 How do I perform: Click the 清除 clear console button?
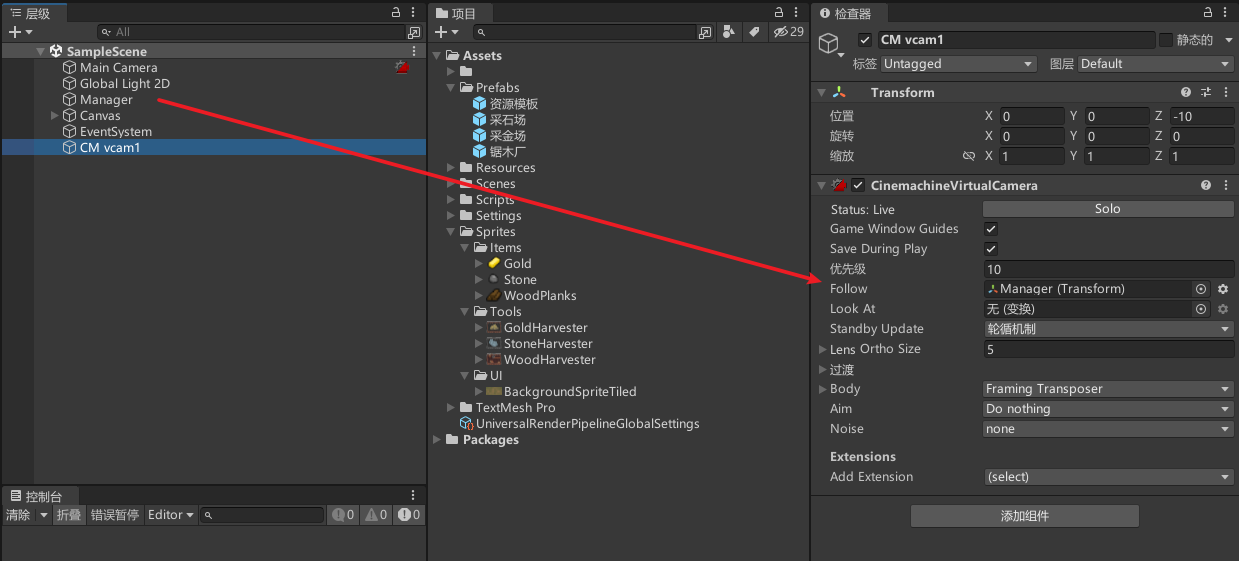click(x=18, y=515)
